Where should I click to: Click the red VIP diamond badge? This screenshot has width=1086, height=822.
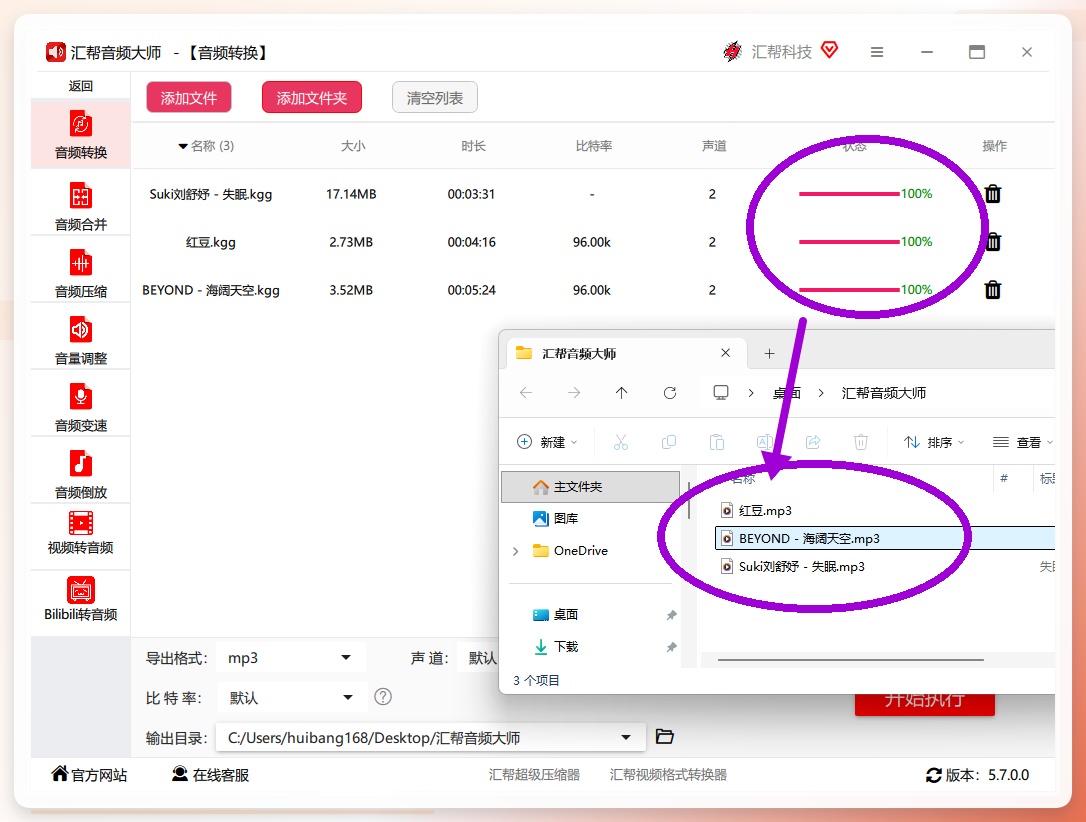[x=829, y=50]
